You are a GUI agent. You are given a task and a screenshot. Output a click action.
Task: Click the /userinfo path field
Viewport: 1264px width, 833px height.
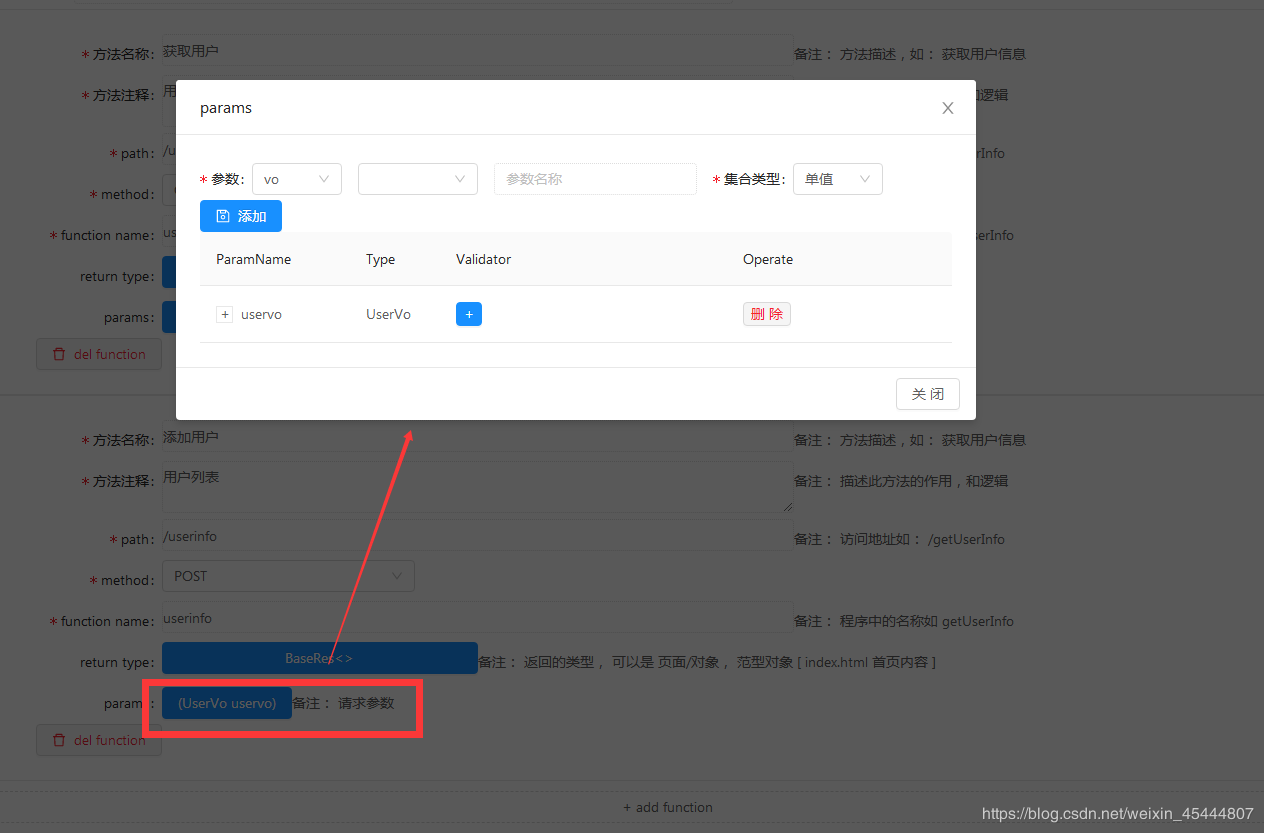(x=477, y=535)
